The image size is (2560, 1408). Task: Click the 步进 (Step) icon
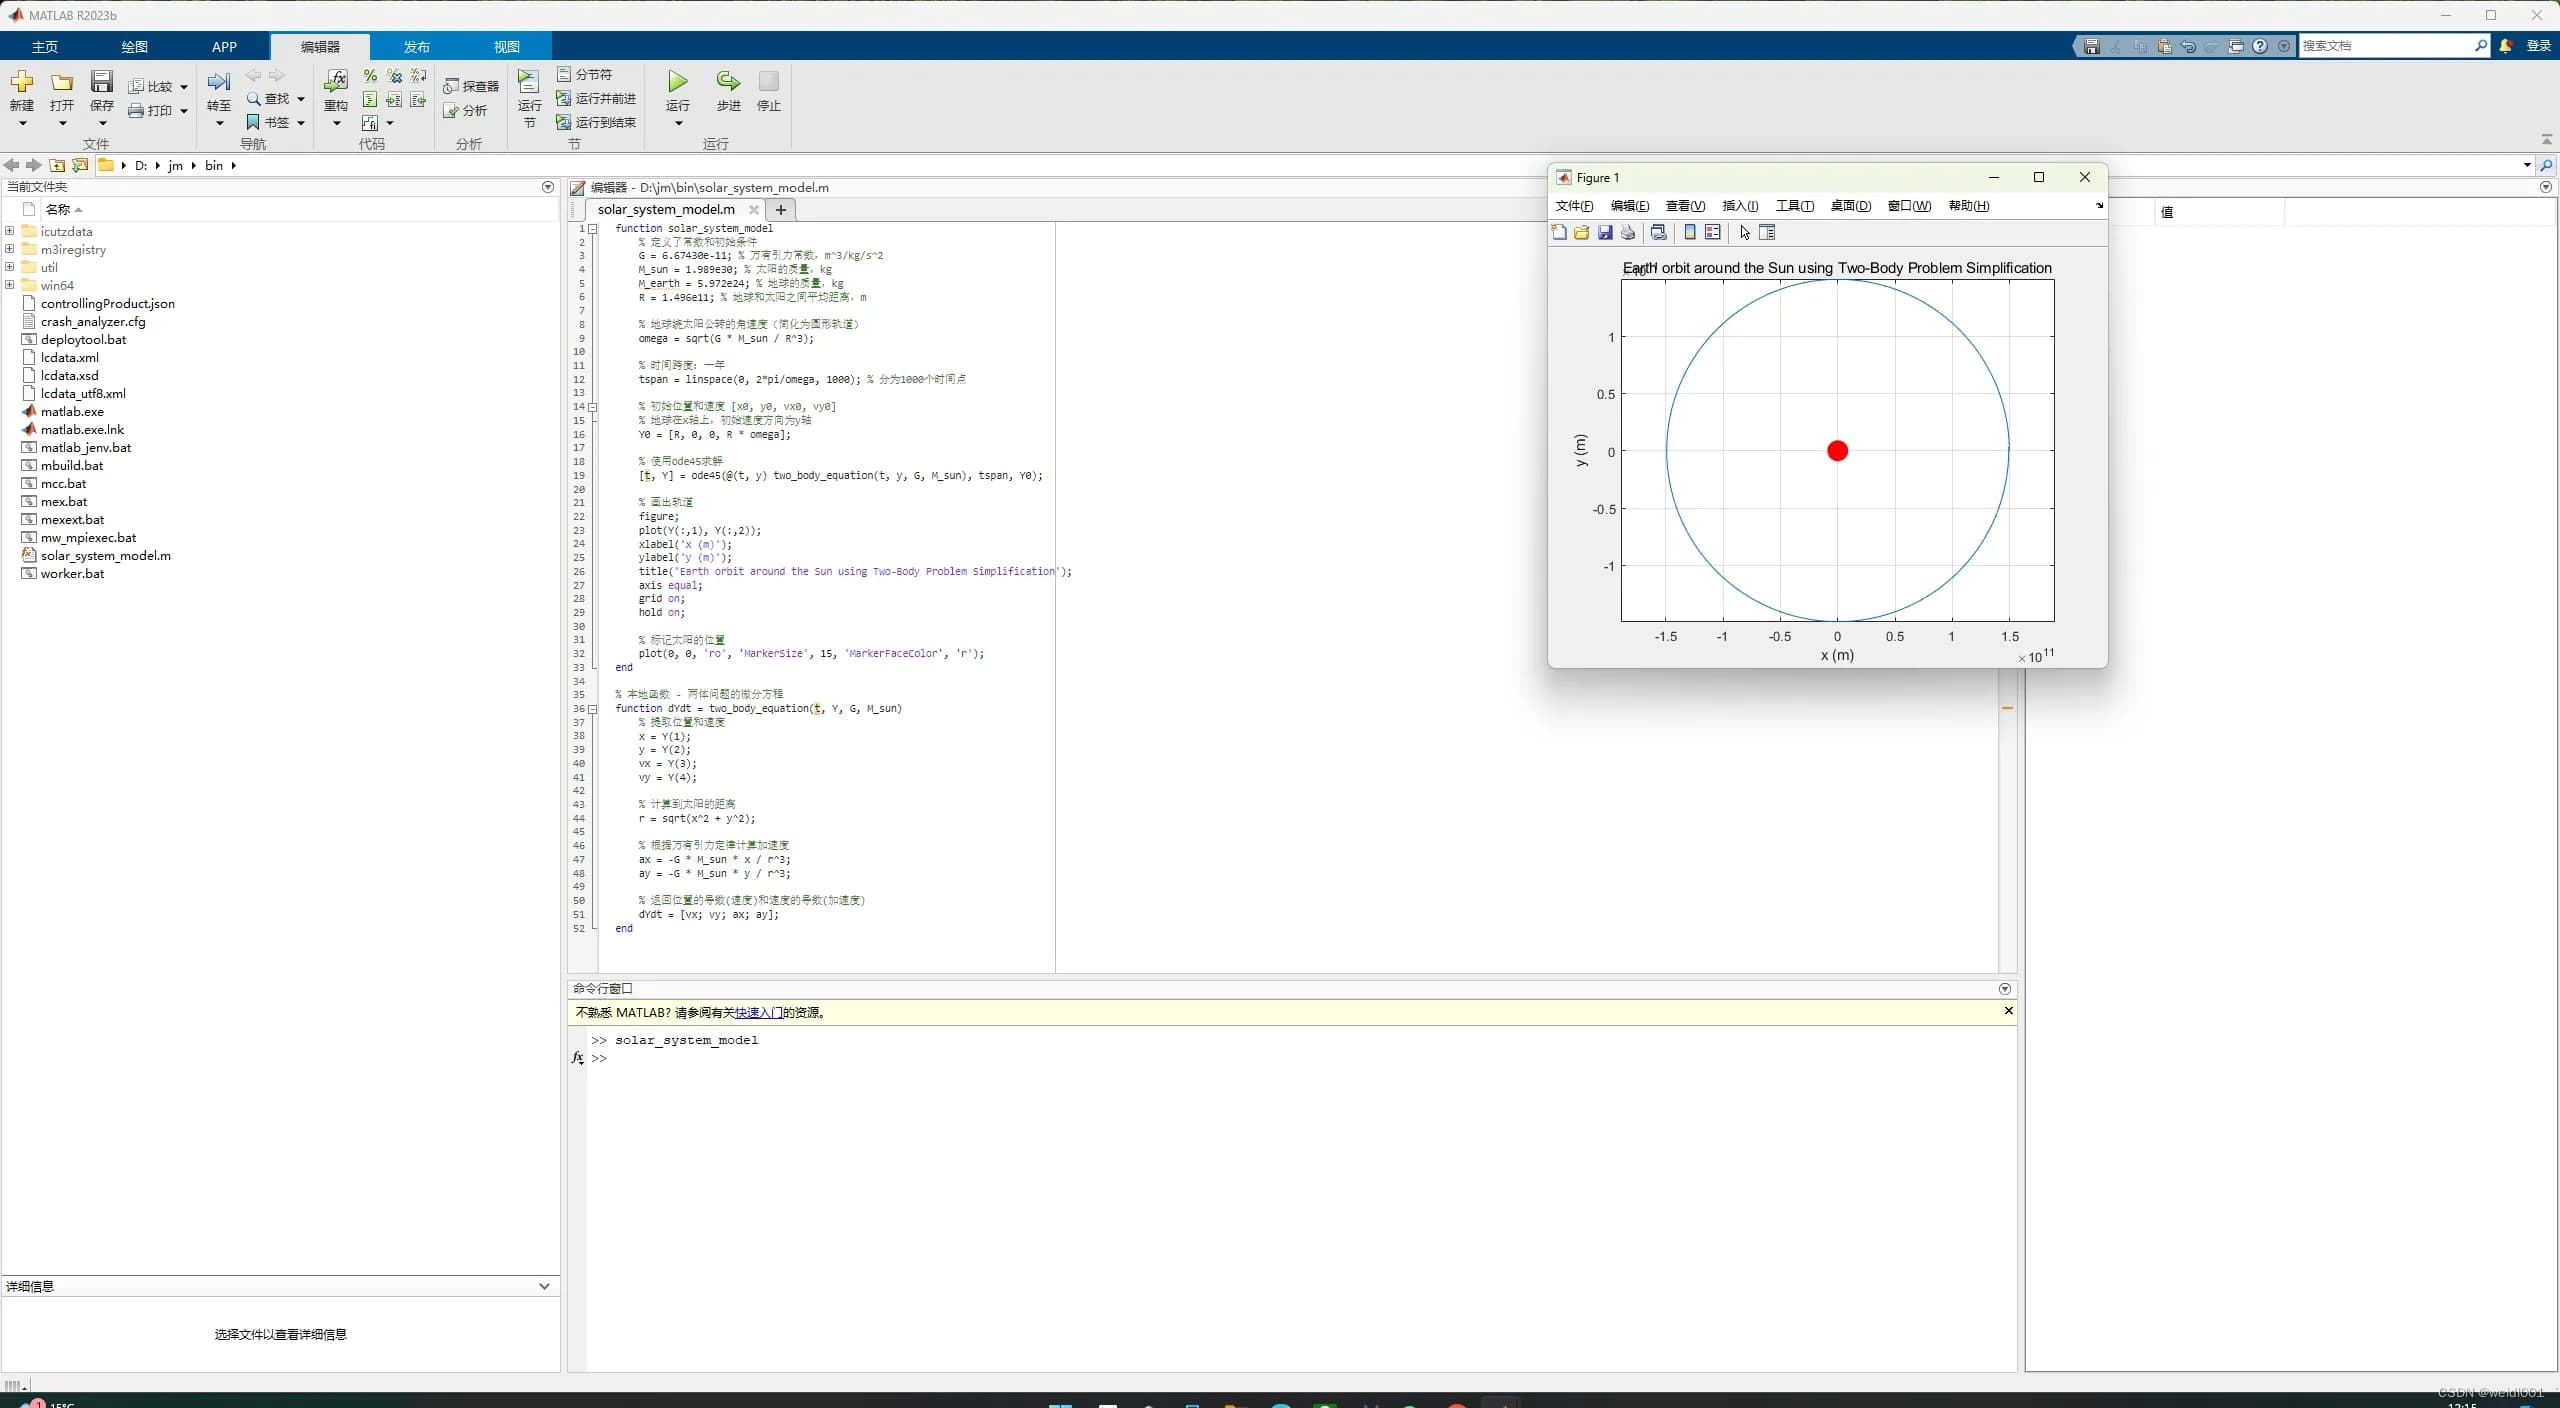(728, 82)
